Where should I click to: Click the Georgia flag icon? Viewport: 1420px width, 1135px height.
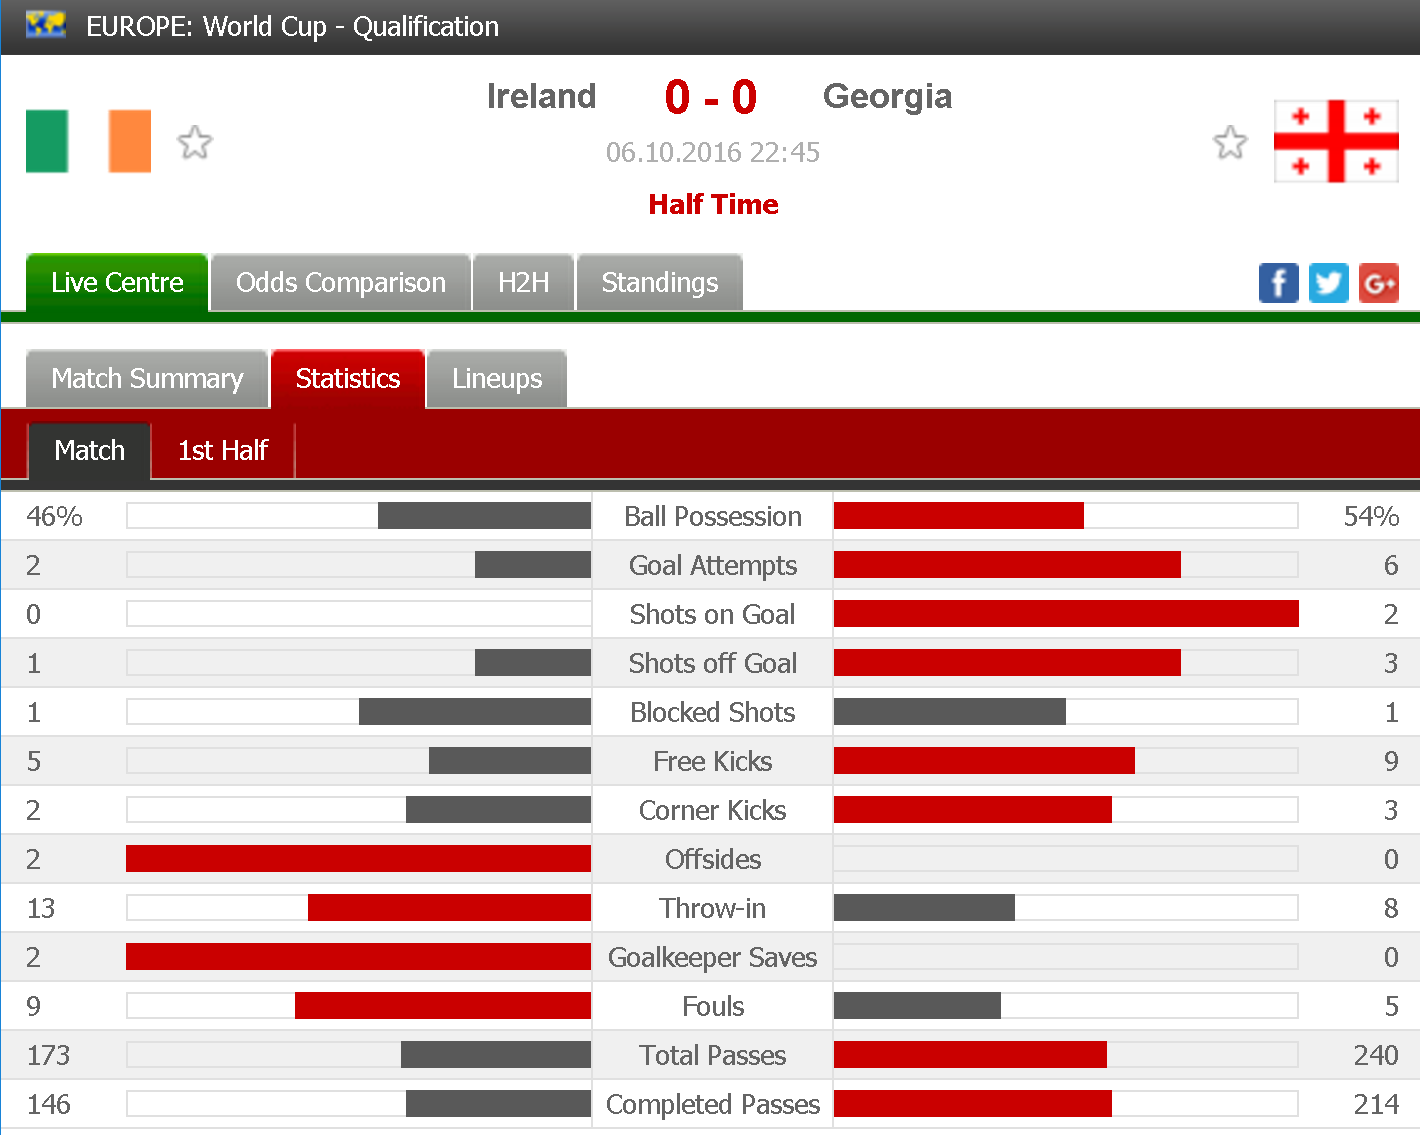click(1336, 141)
